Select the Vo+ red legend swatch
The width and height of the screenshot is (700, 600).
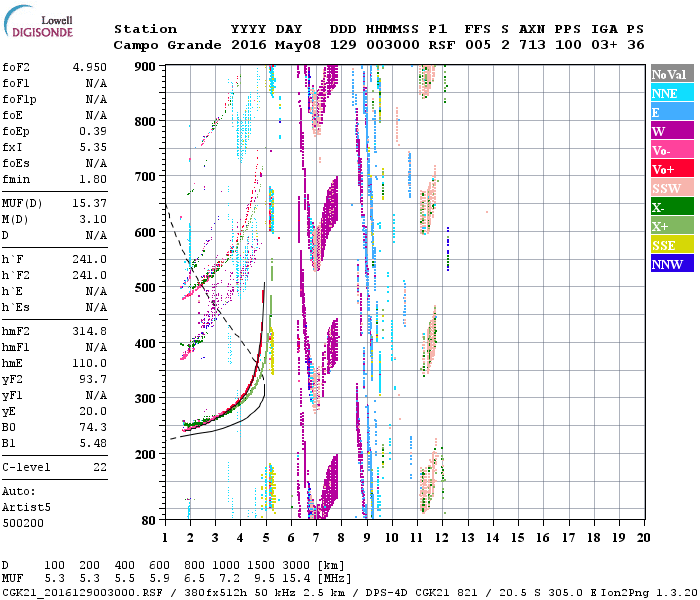672,169
